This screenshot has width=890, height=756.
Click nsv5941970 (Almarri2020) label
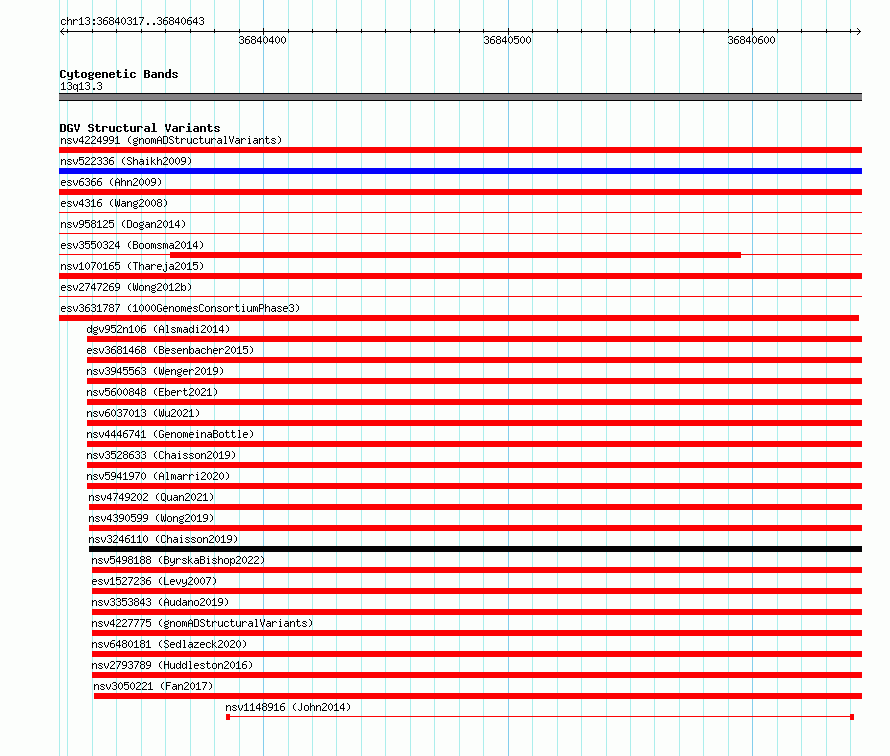[x=158, y=476]
